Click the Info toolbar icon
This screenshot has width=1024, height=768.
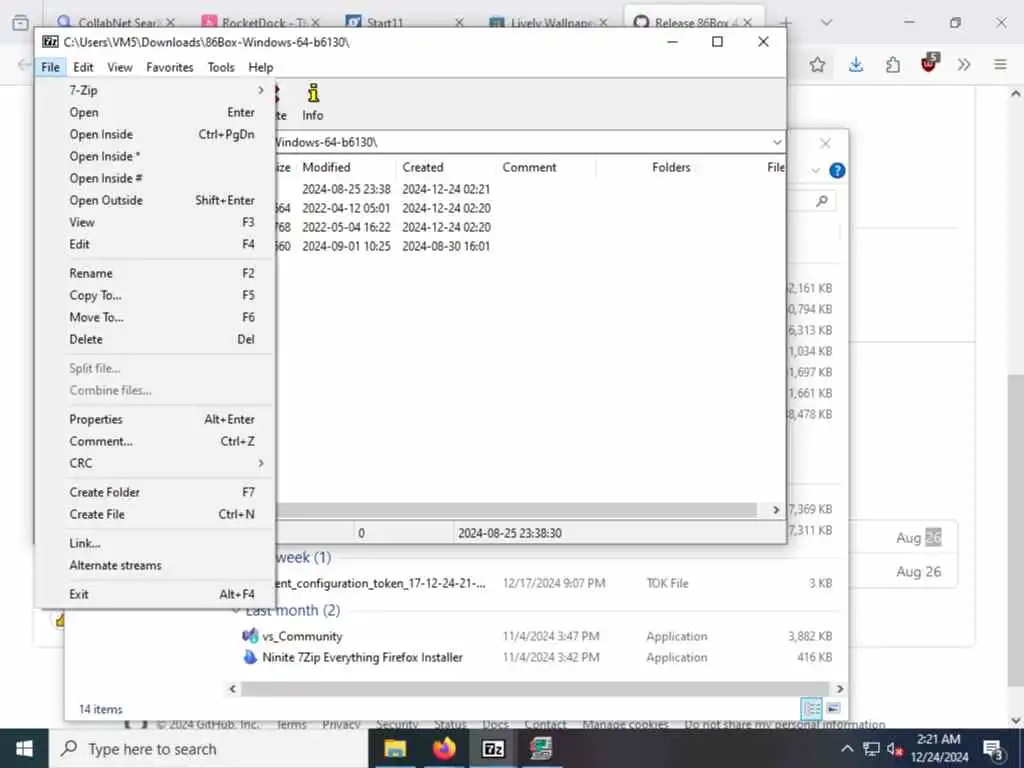pos(313,102)
